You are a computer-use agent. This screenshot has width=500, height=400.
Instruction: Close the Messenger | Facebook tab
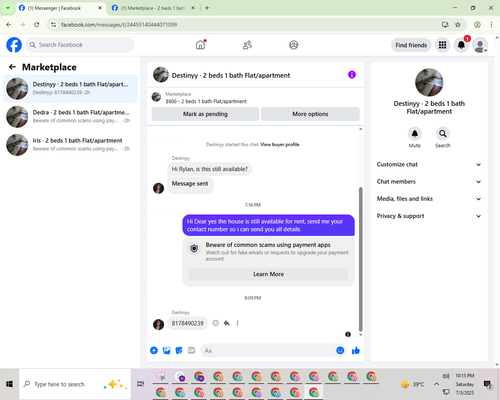(x=100, y=8)
